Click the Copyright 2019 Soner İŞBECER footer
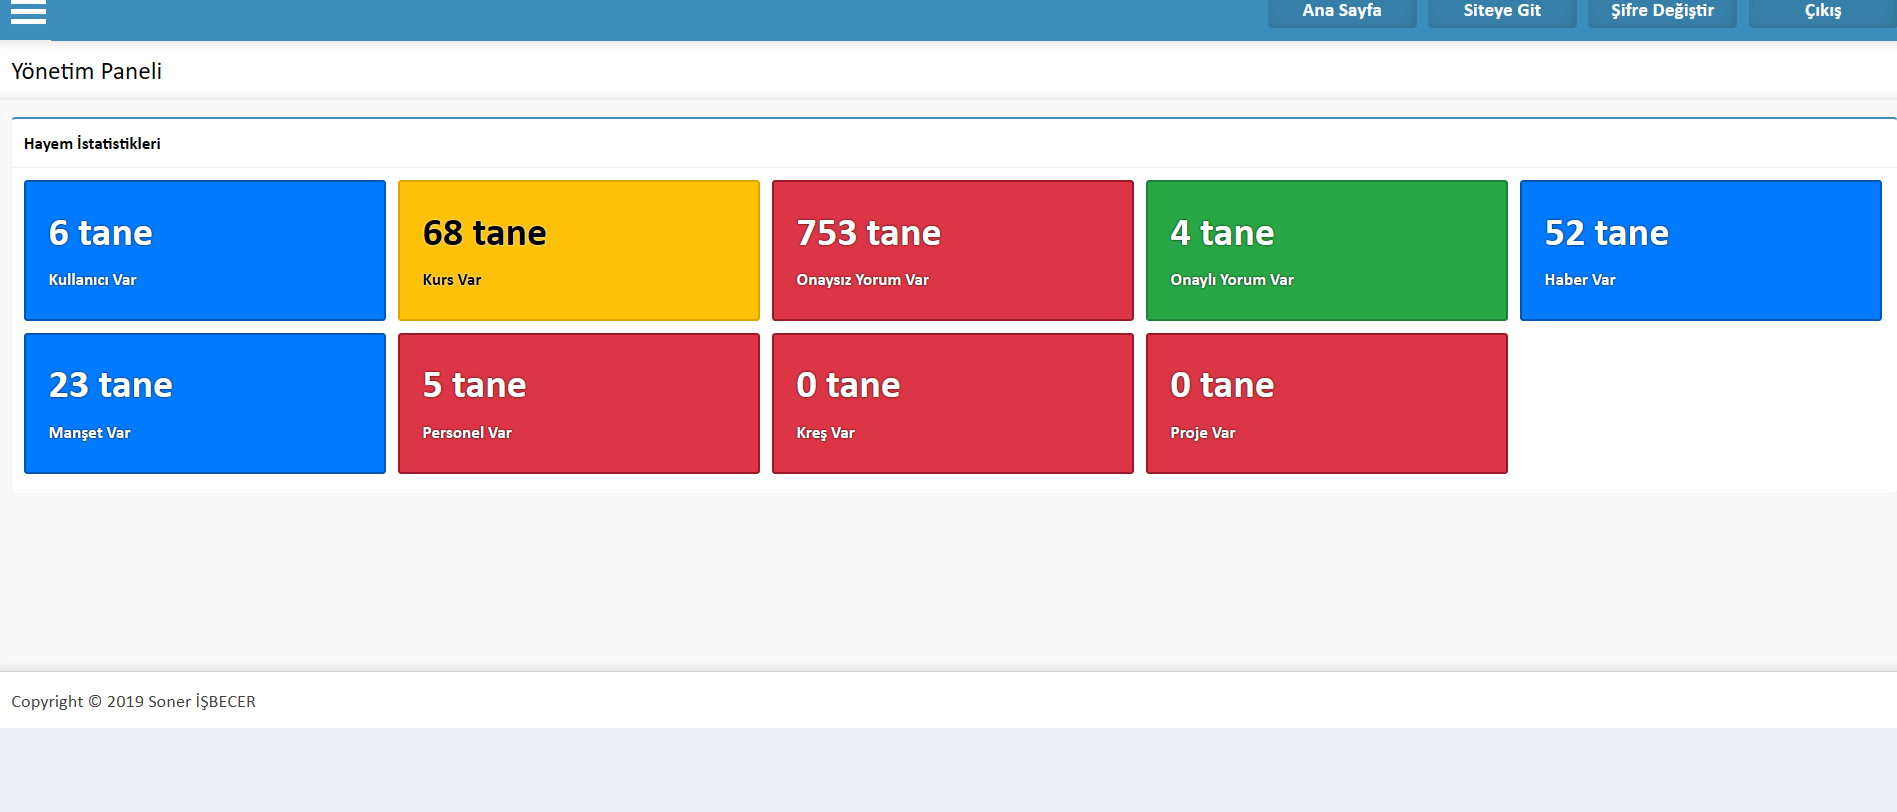This screenshot has height=812, width=1897. [133, 701]
